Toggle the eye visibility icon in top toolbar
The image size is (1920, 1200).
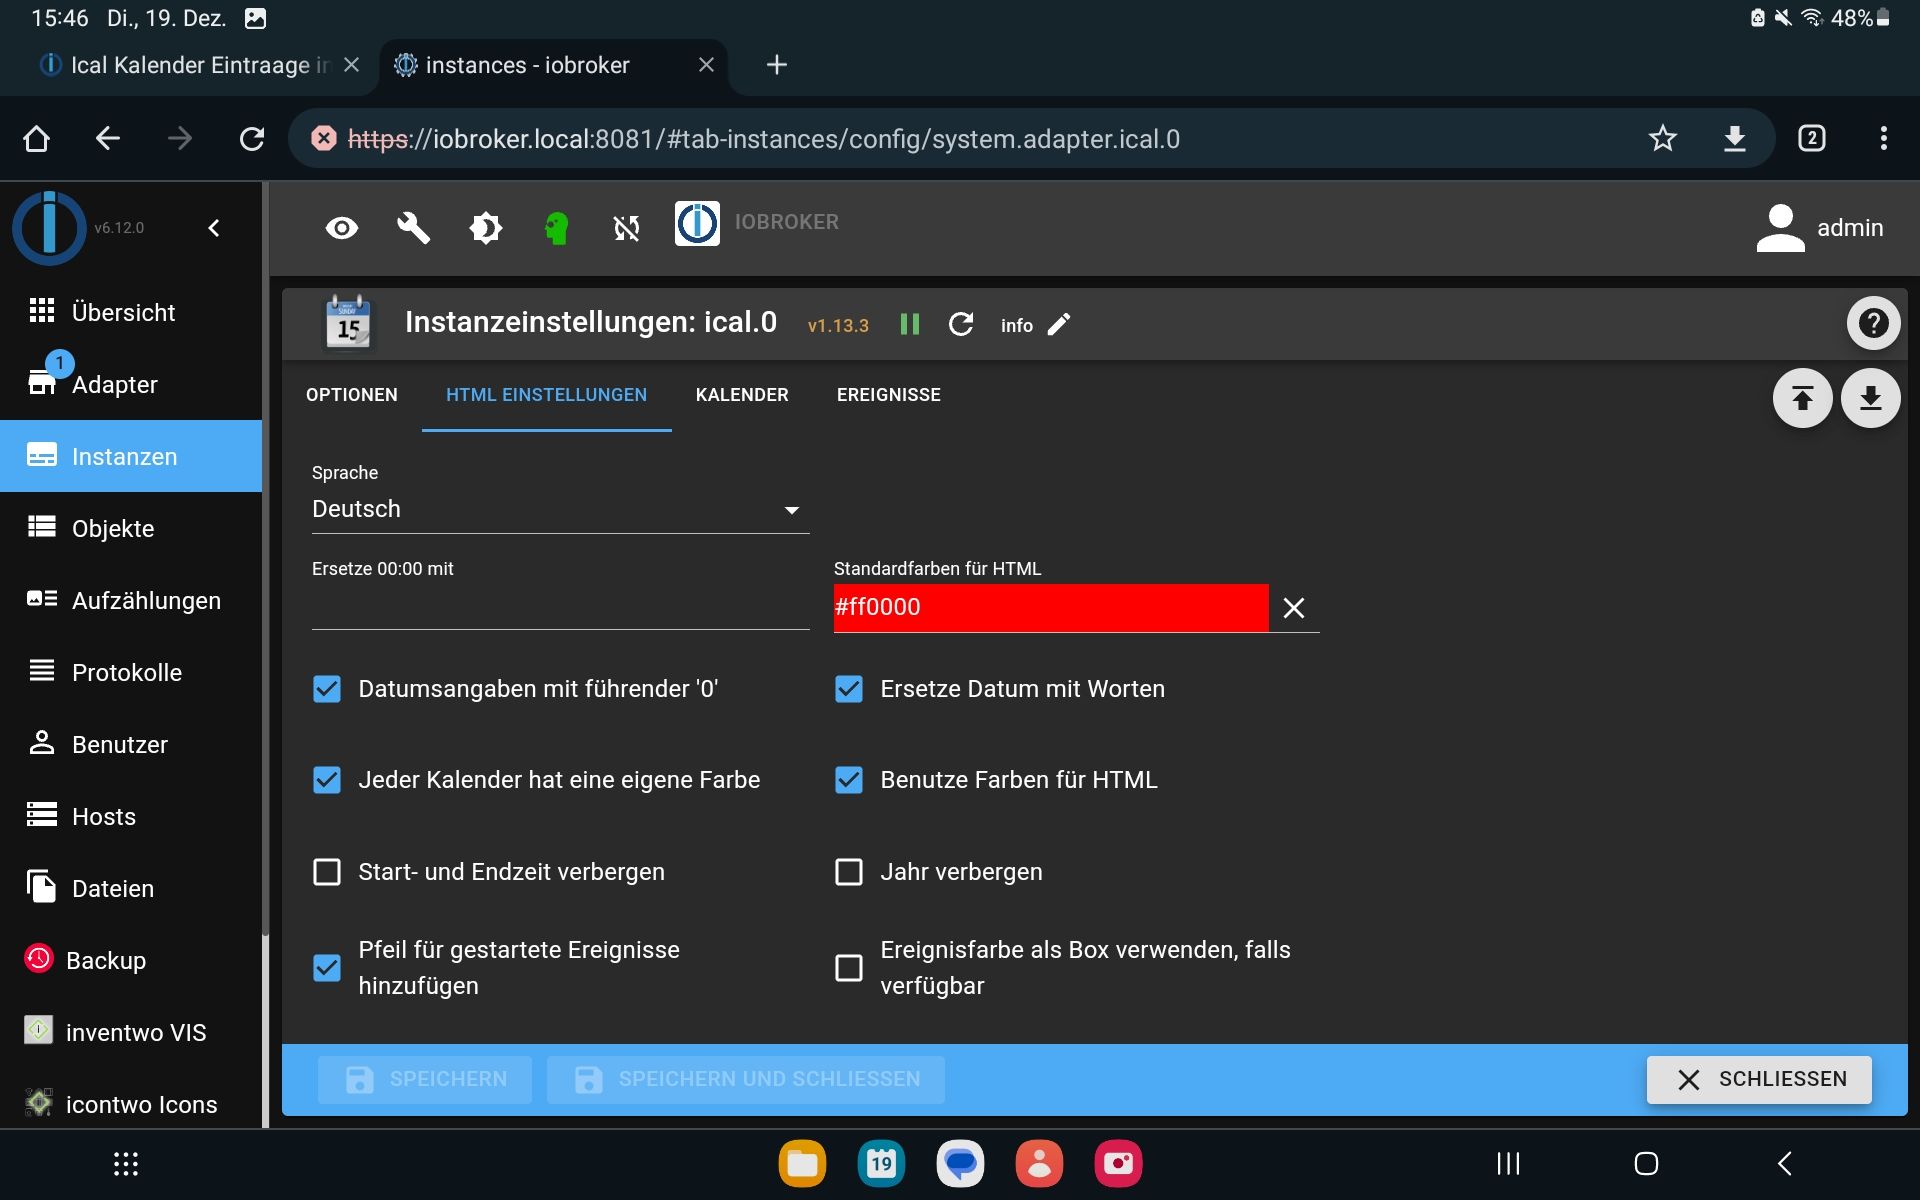click(342, 228)
